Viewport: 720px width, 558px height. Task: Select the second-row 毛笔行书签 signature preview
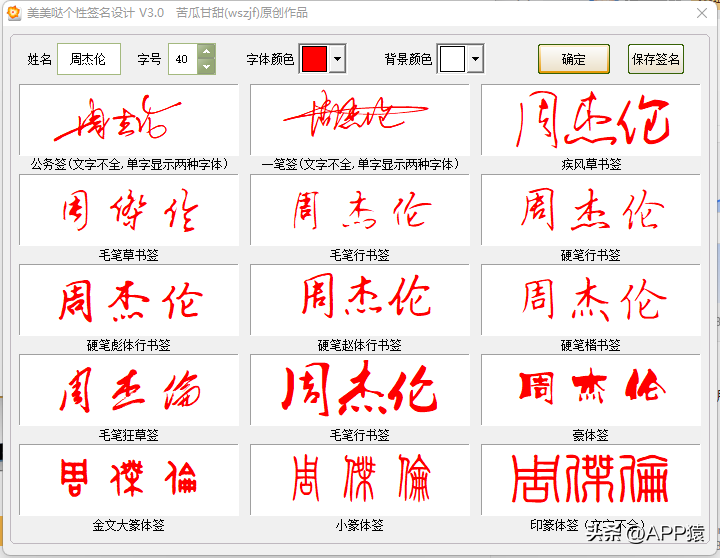[360, 210]
